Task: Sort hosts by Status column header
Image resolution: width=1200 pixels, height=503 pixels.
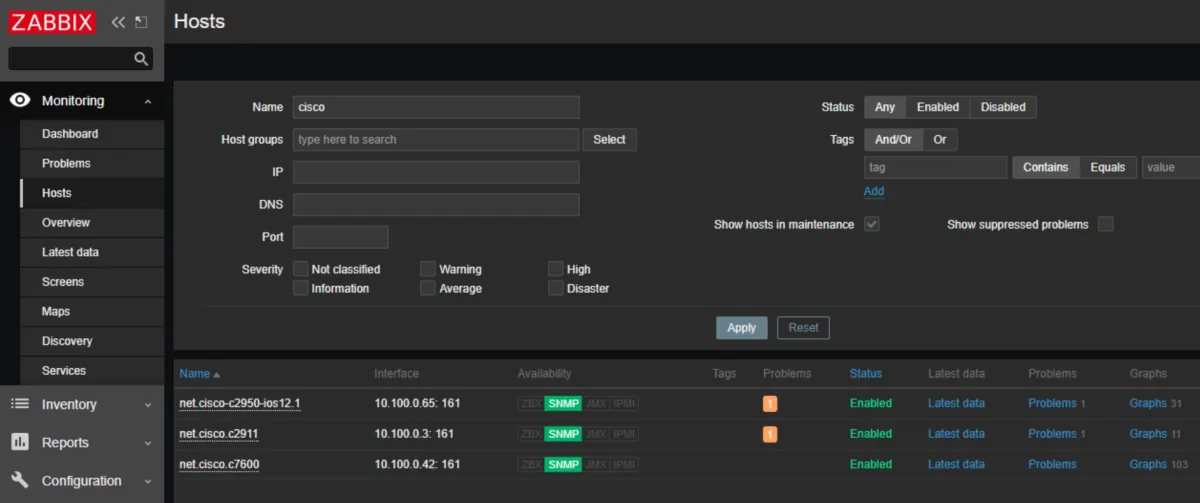Action: click(x=866, y=373)
